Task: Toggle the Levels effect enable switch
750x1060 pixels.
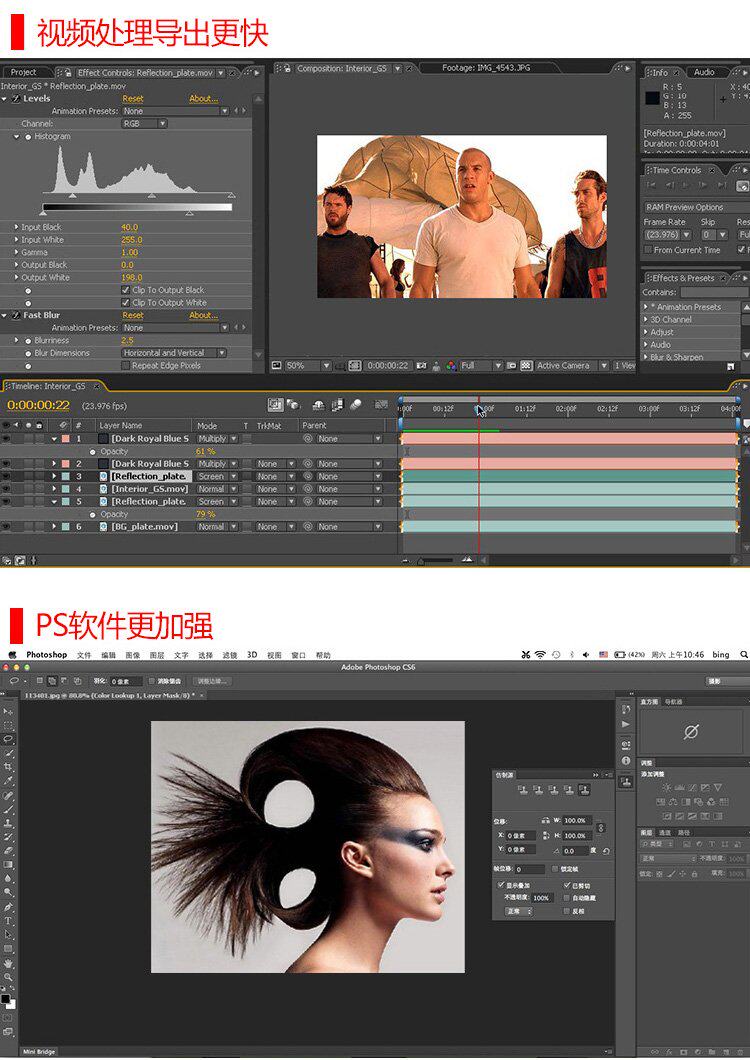Action: click(x=16, y=99)
